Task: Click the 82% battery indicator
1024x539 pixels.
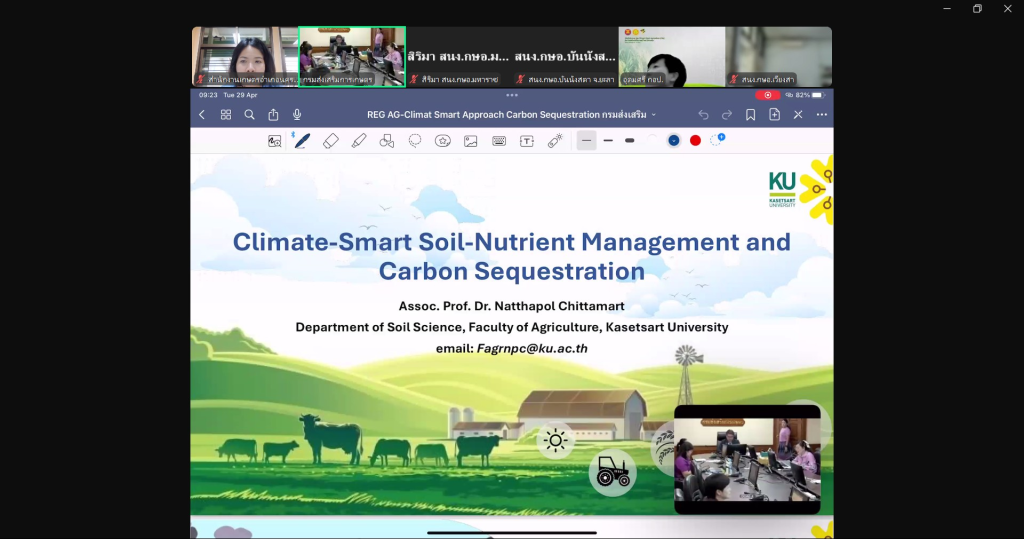Action: (810, 95)
